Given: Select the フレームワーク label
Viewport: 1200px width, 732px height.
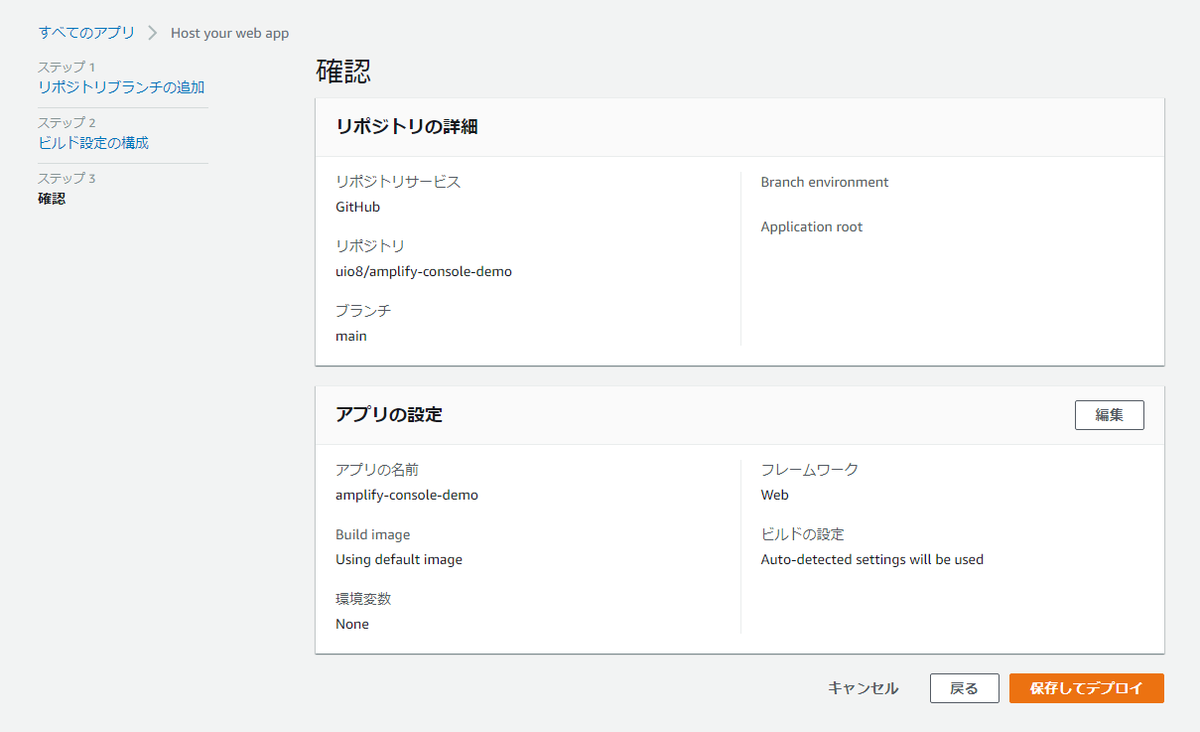Looking at the screenshot, I should coord(810,470).
